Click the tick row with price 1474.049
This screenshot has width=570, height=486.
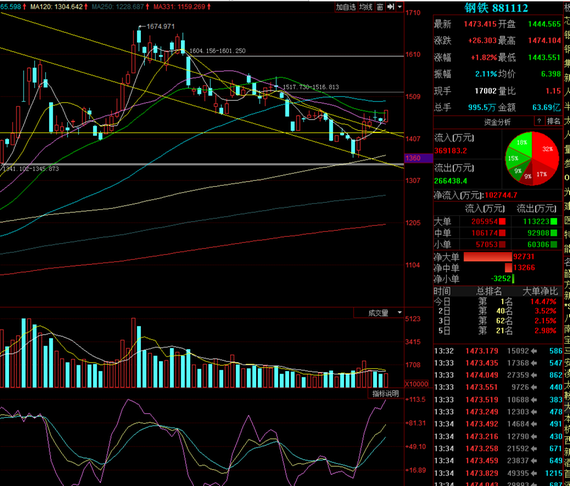click(x=498, y=375)
